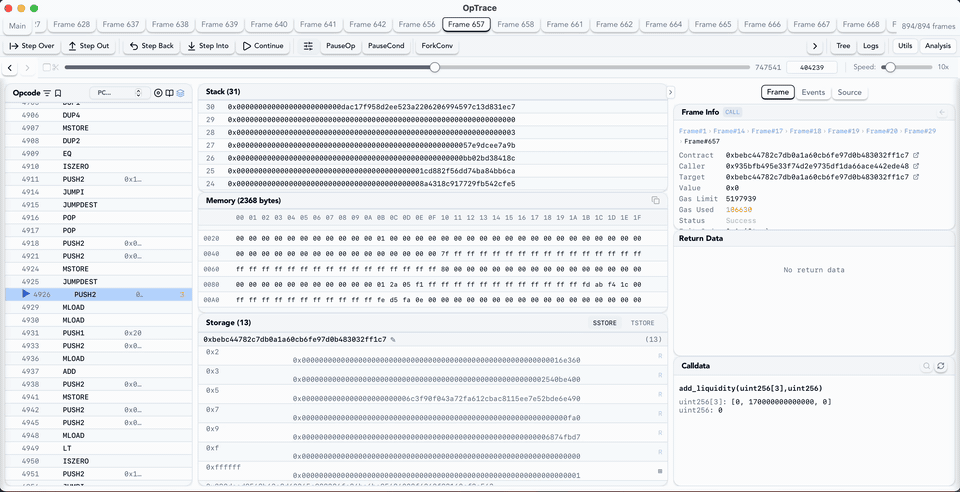Screen dimensions: 960x492
Task: Click the Step Into button
Action: (x=208, y=46)
